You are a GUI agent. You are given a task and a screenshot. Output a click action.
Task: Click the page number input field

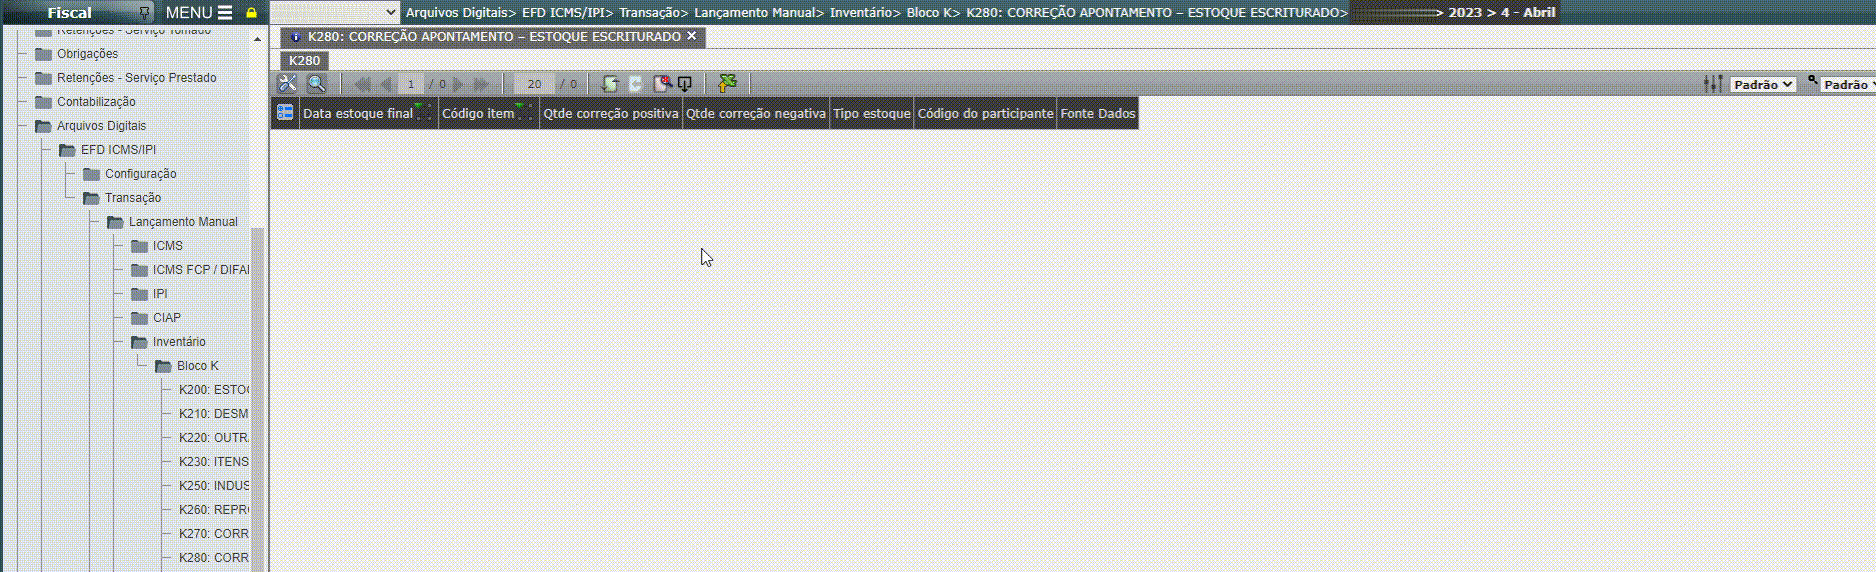pyautogui.click(x=410, y=84)
